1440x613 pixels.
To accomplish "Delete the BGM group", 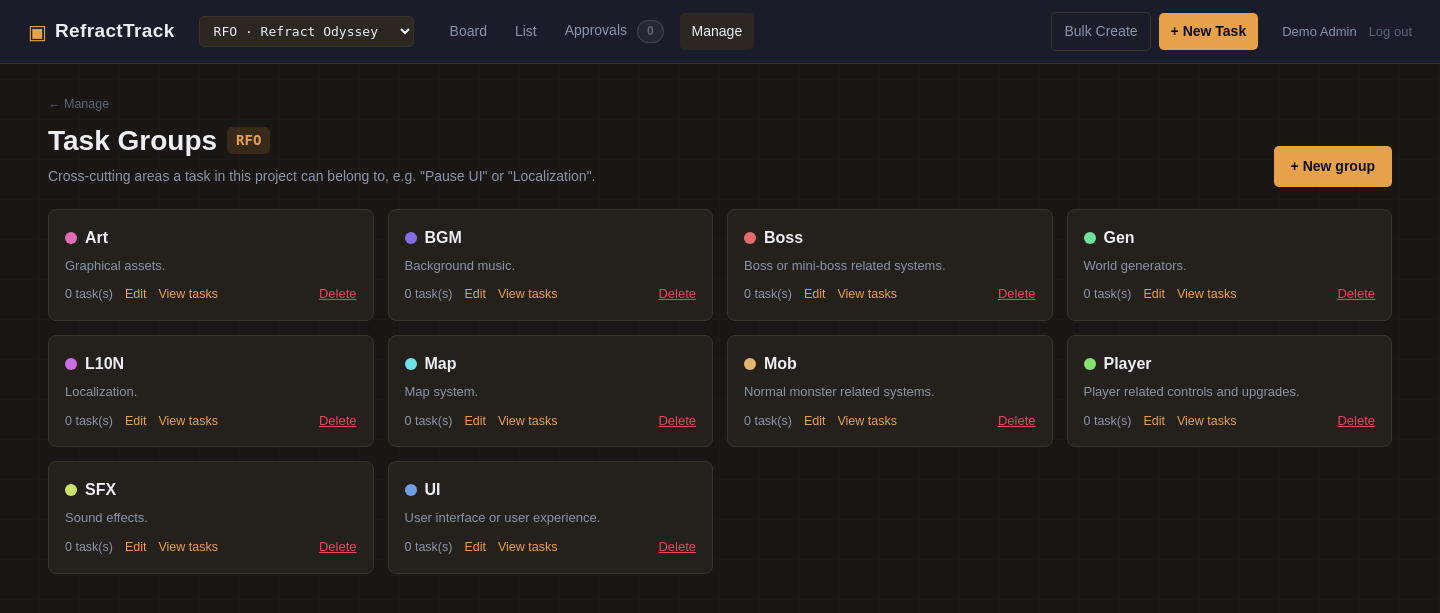I will click(x=677, y=294).
